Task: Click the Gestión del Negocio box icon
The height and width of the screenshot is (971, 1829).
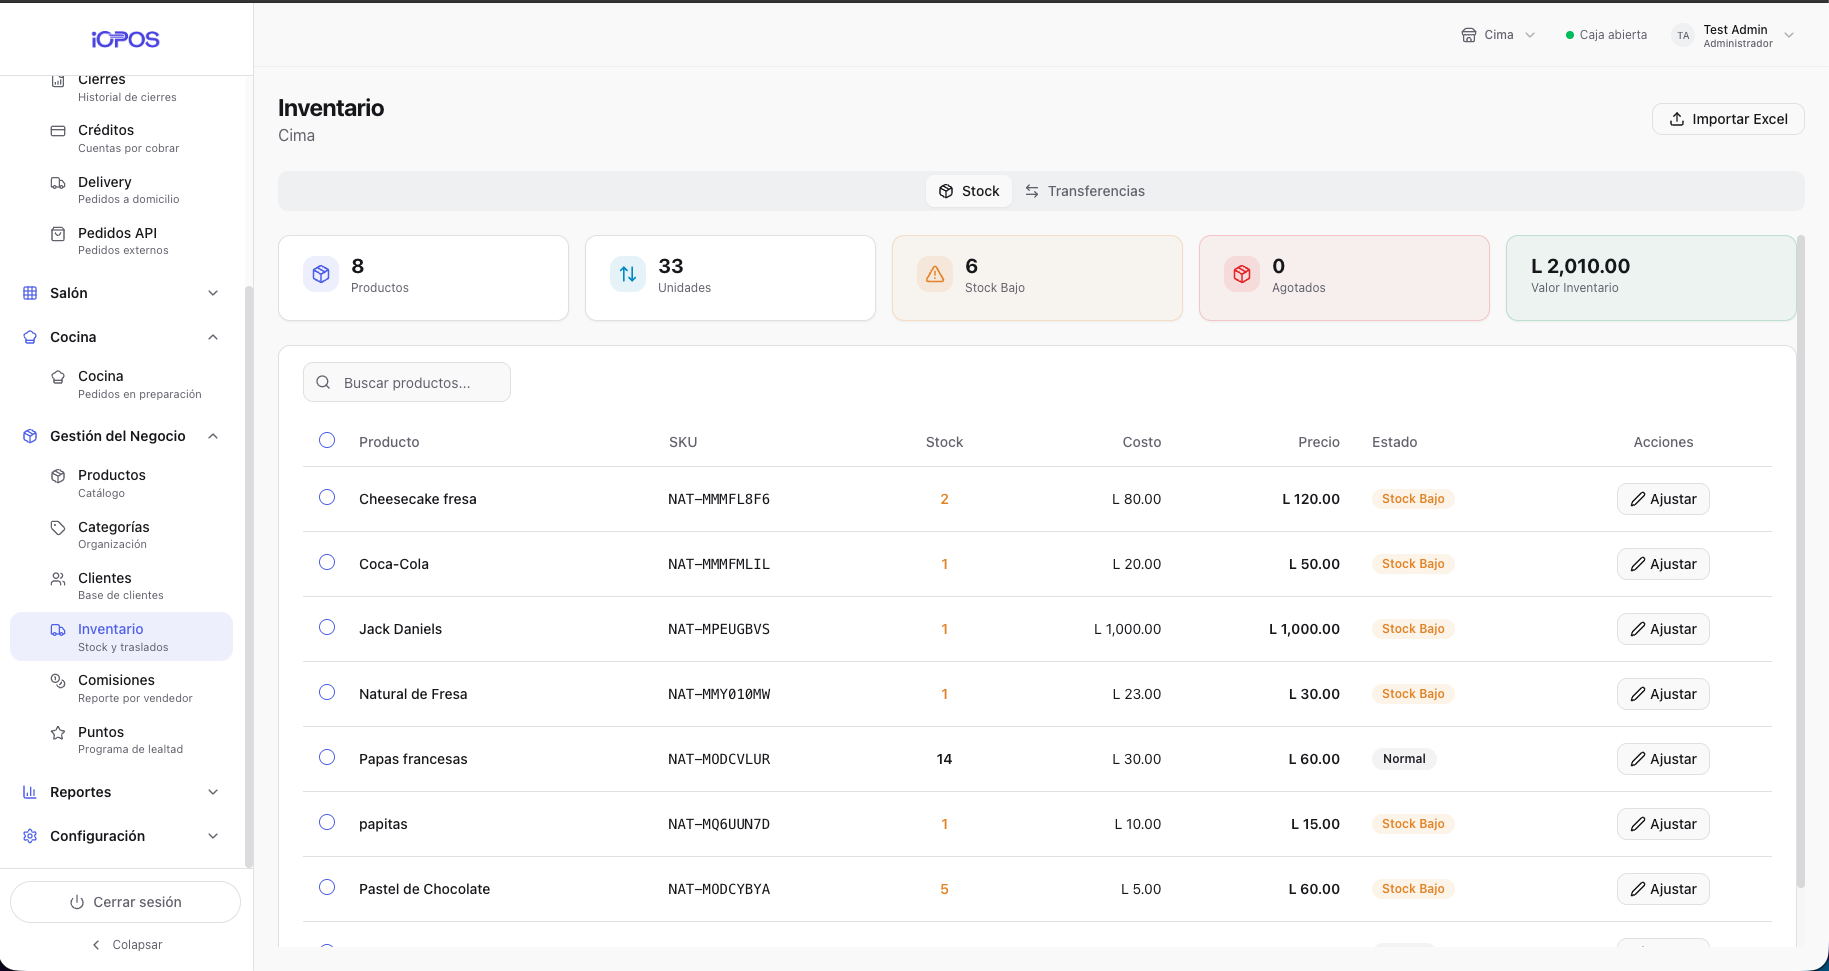Action: pyautogui.click(x=30, y=436)
